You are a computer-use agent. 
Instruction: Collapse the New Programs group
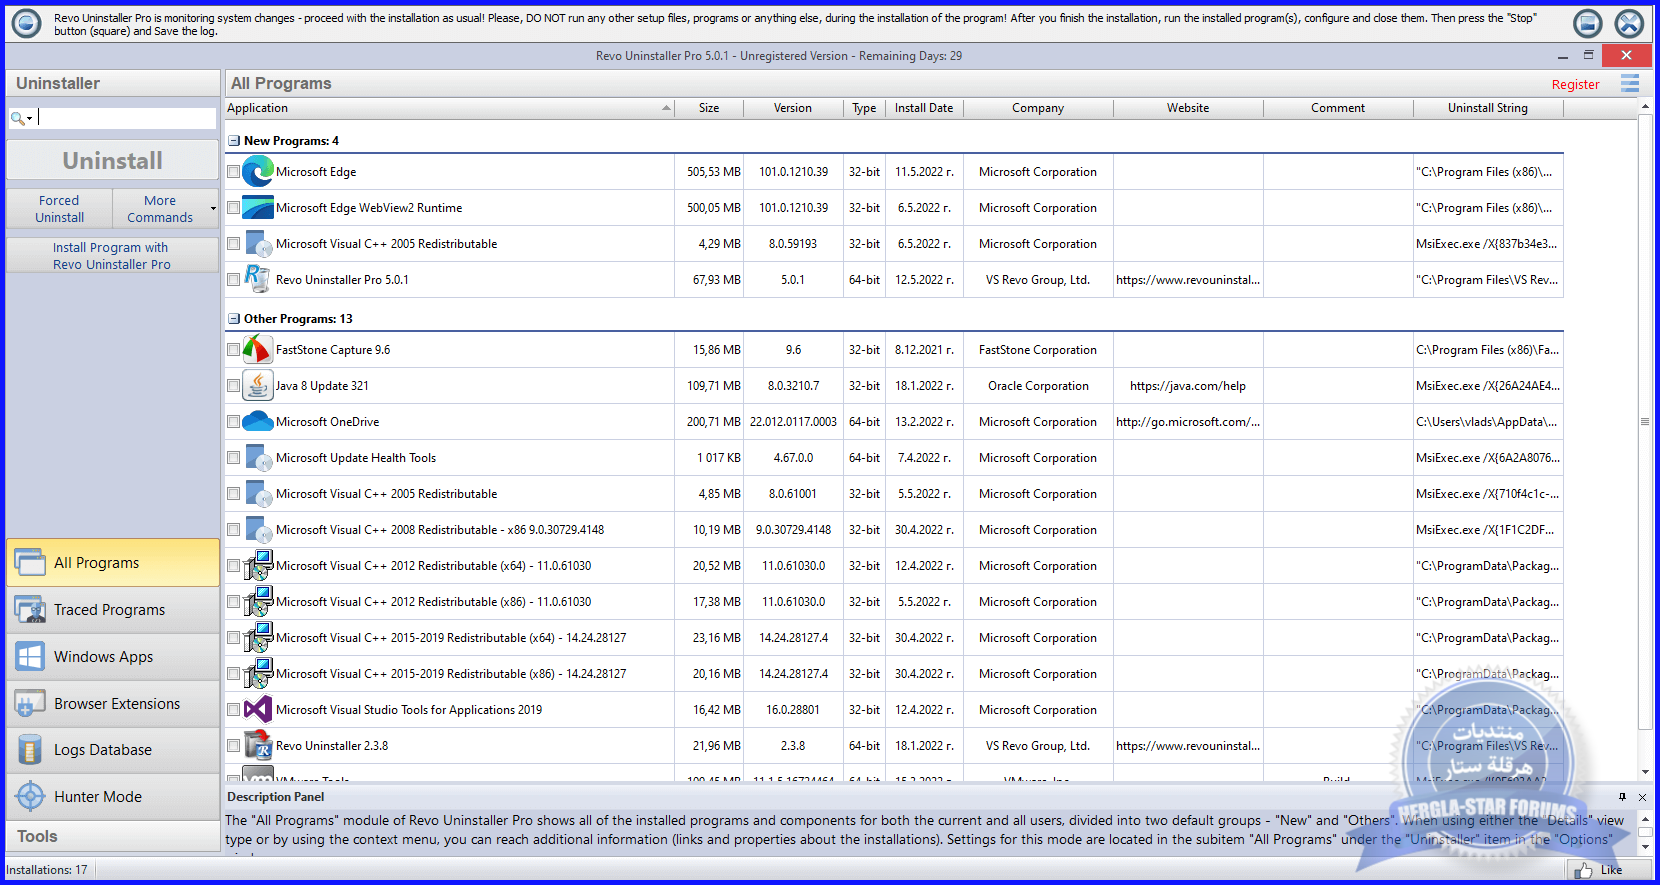pos(234,141)
